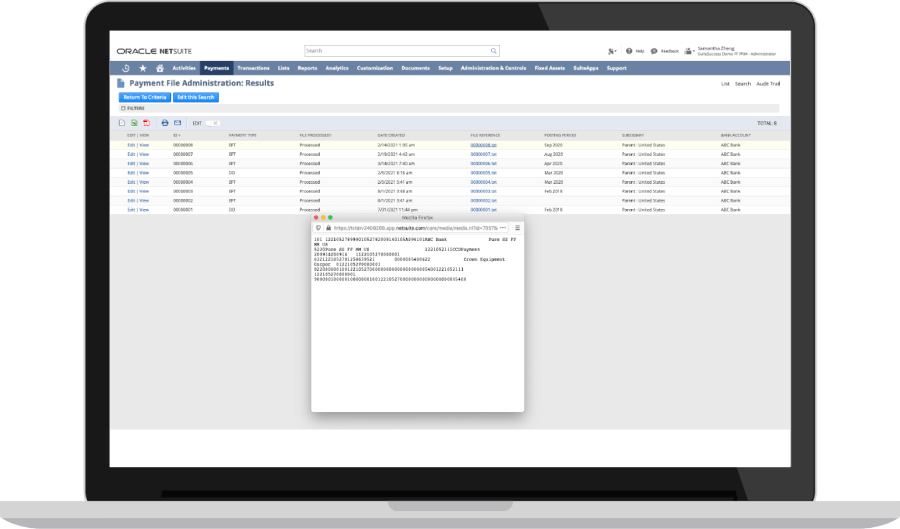Open the Audit Trail link
The height and width of the screenshot is (529, 900).
(x=768, y=84)
